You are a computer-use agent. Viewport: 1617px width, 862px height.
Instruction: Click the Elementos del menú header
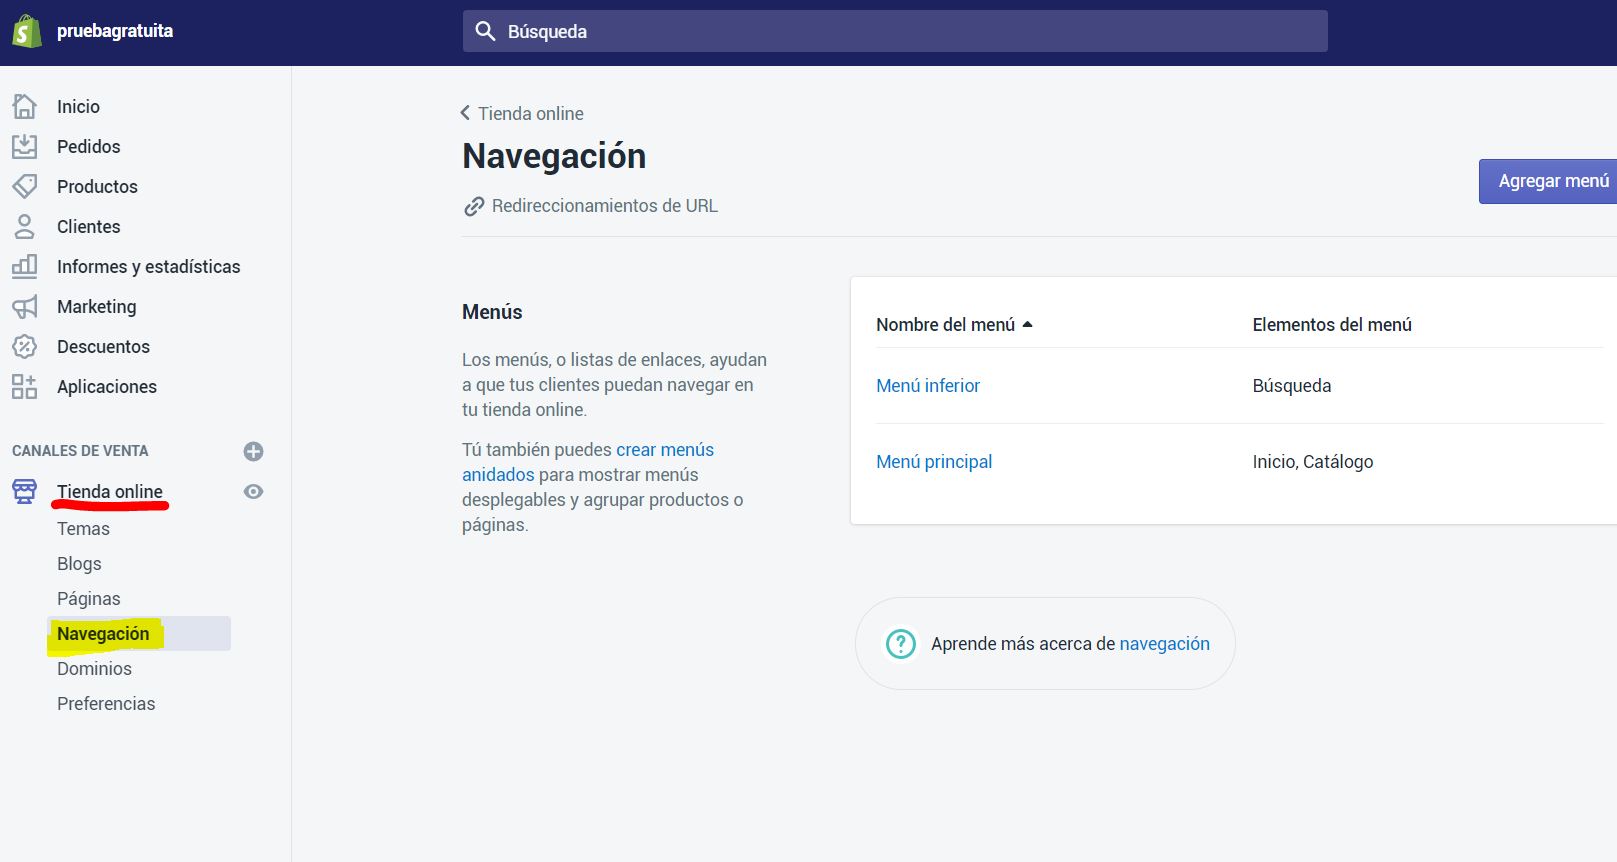tap(1332, 325)
